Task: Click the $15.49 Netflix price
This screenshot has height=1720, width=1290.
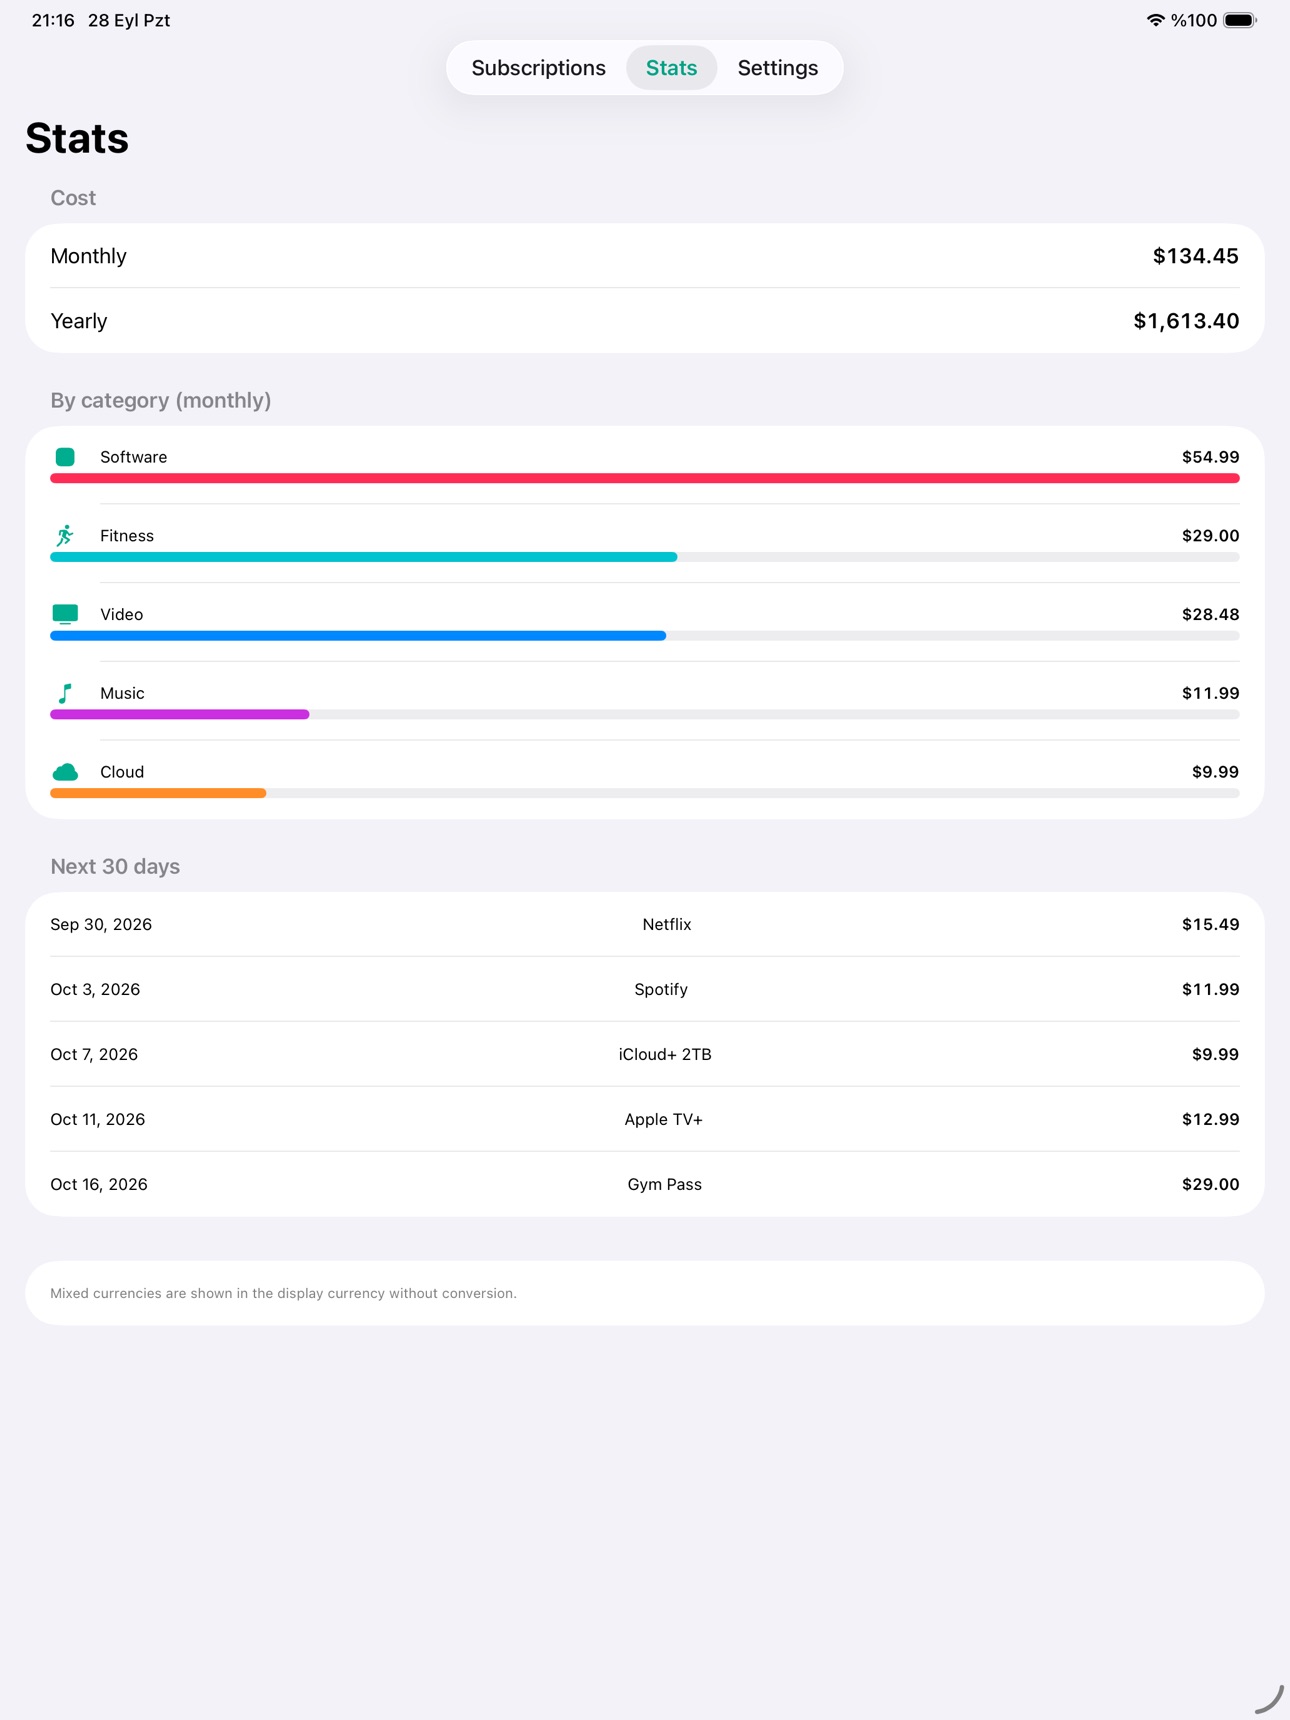Action: click(x=1210, y=924)
